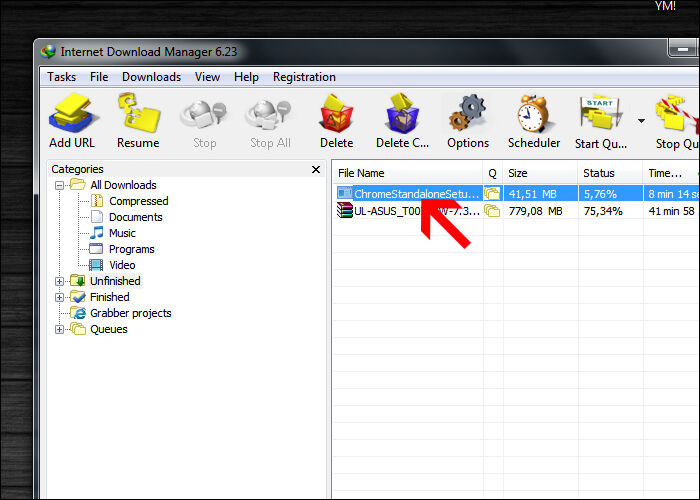Select the Programs category
Image resolution: width=700 pixels, height=500 pixels.
[132, 249]
